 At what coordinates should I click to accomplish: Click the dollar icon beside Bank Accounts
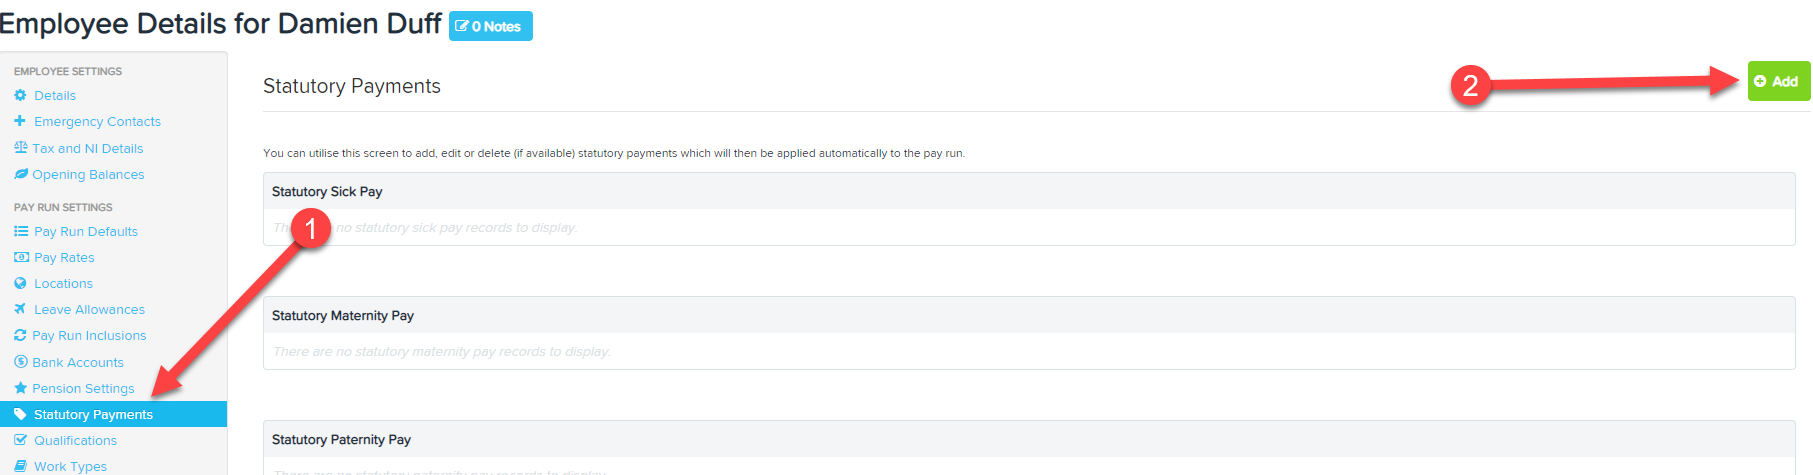pos(20,362)
